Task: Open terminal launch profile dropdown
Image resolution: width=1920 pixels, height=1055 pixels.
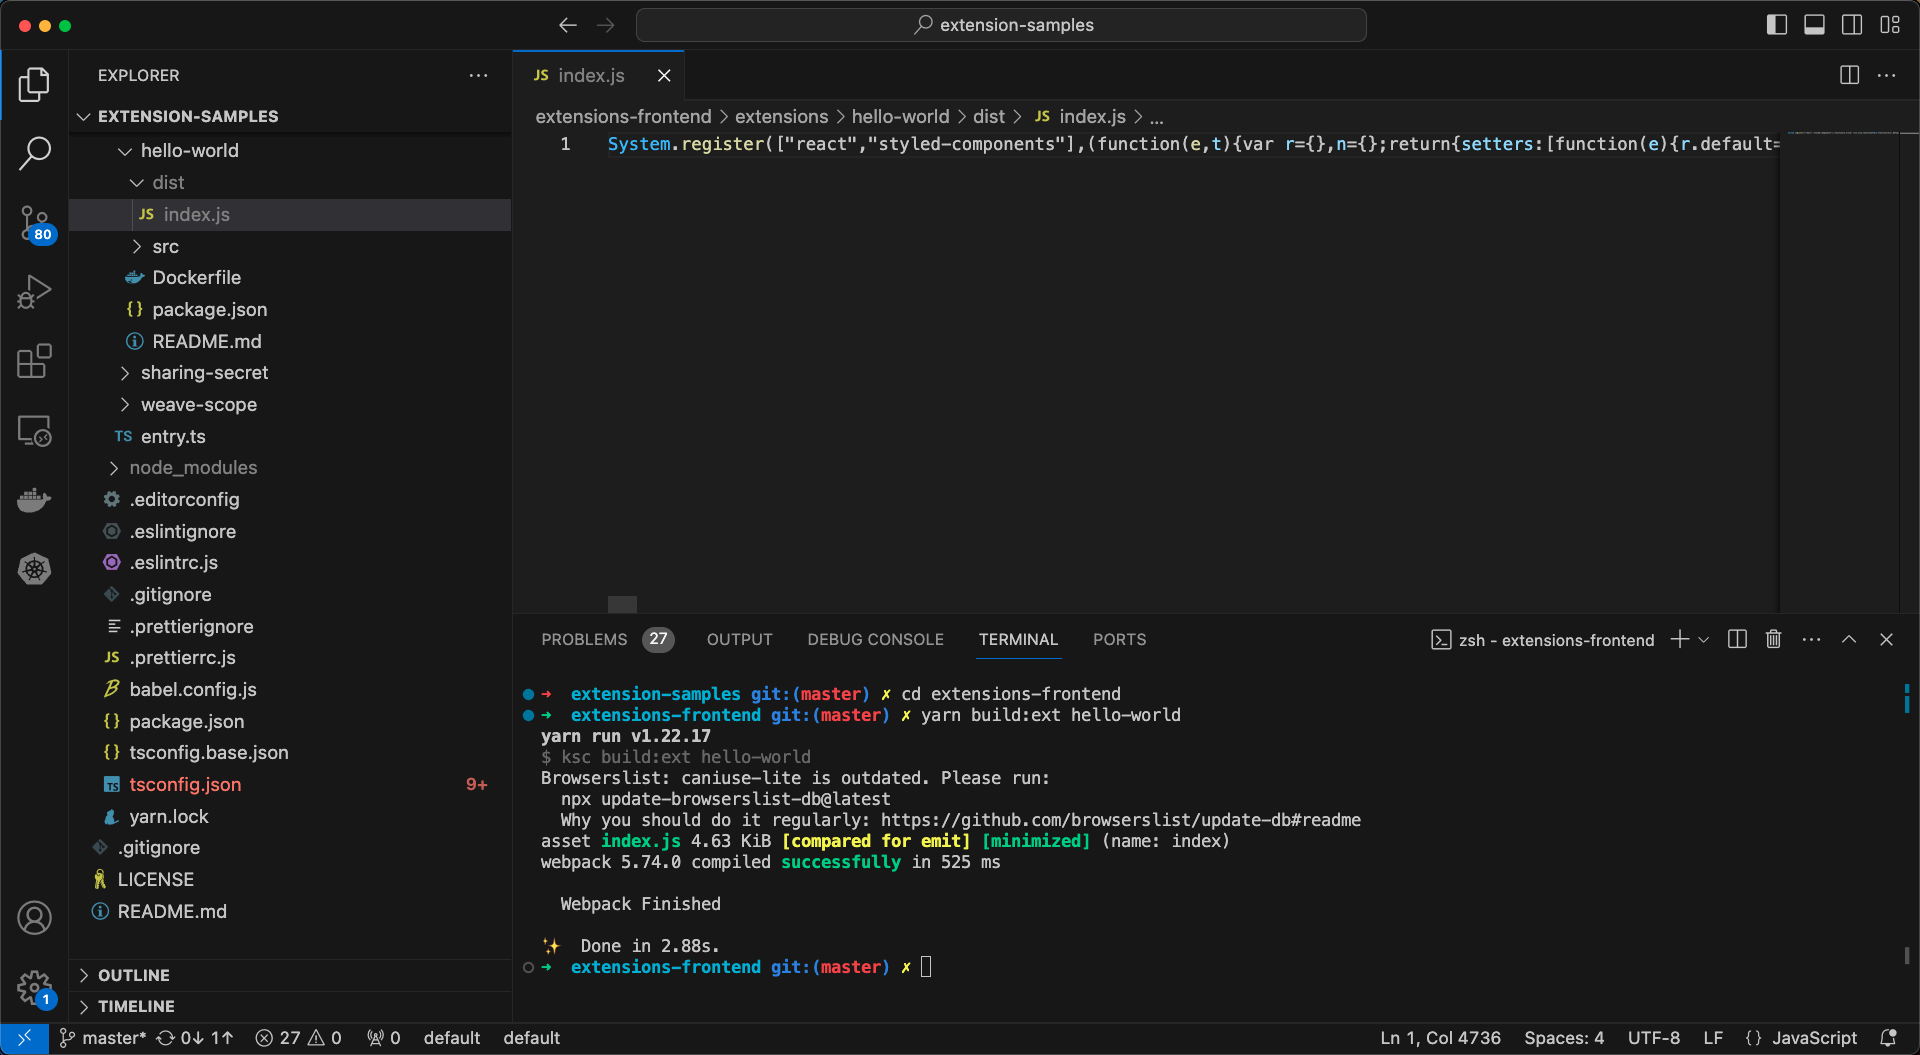Action: coord(1704,639)
